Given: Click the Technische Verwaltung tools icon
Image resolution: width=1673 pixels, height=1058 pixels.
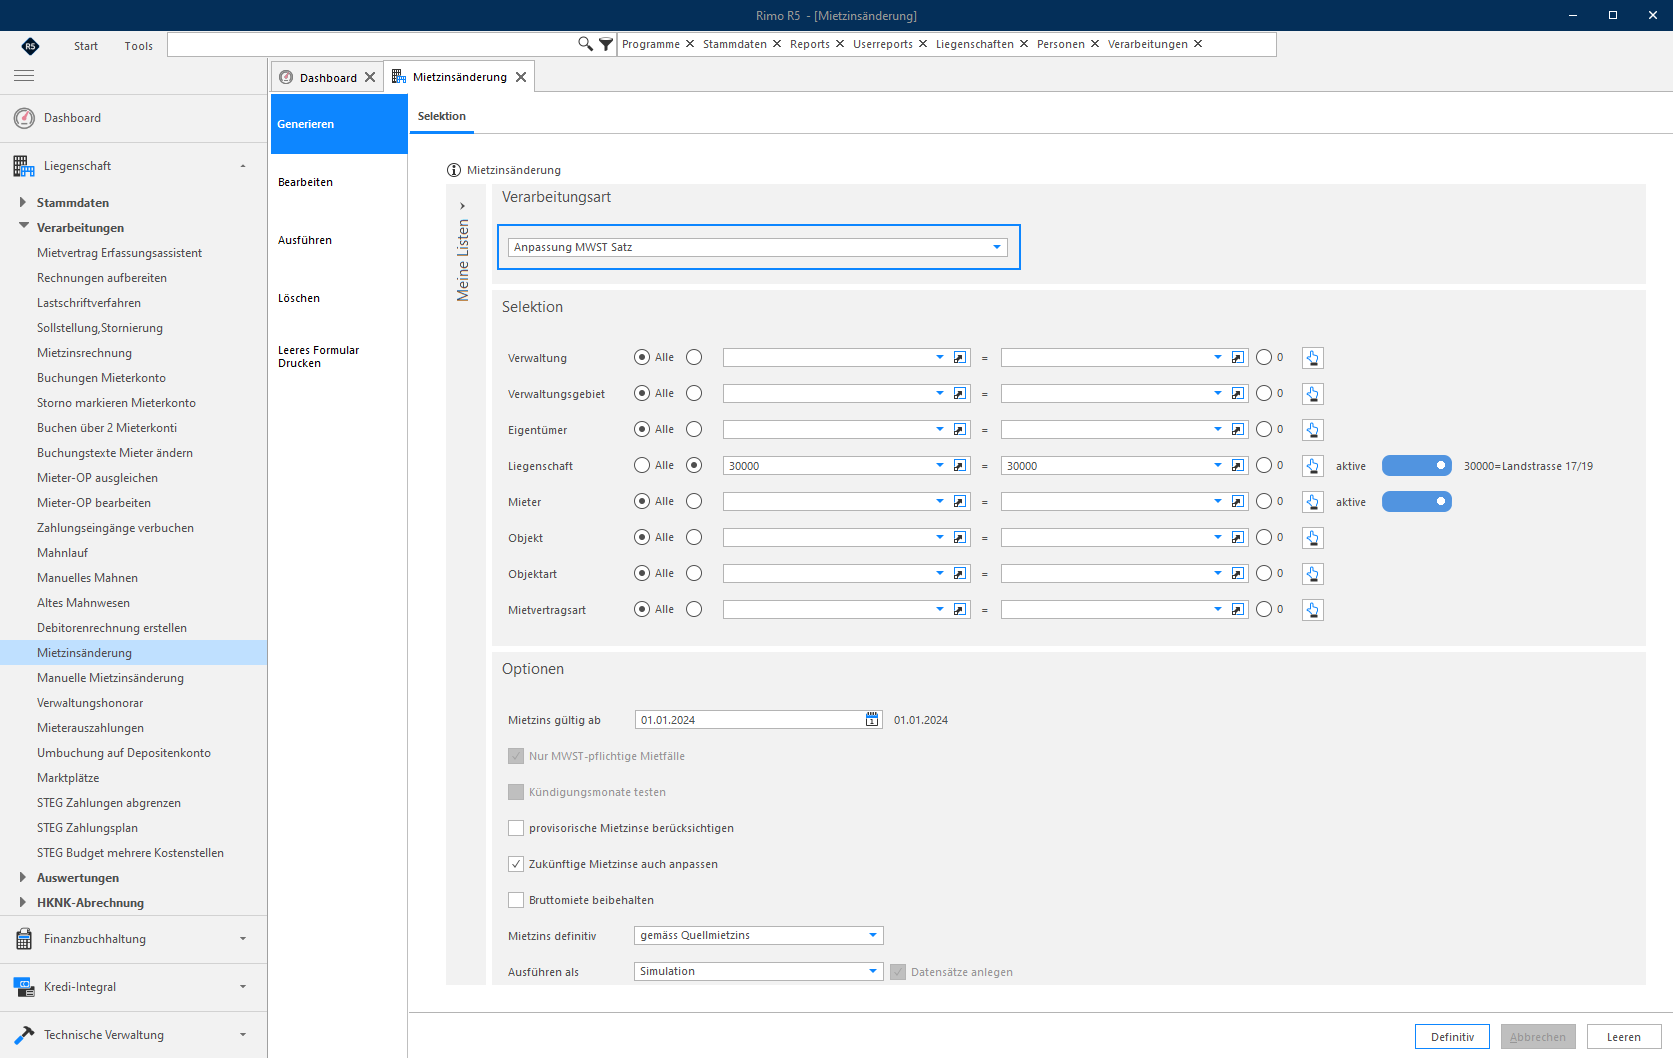Looking at the screenshot, I should tap(24, 1035).
